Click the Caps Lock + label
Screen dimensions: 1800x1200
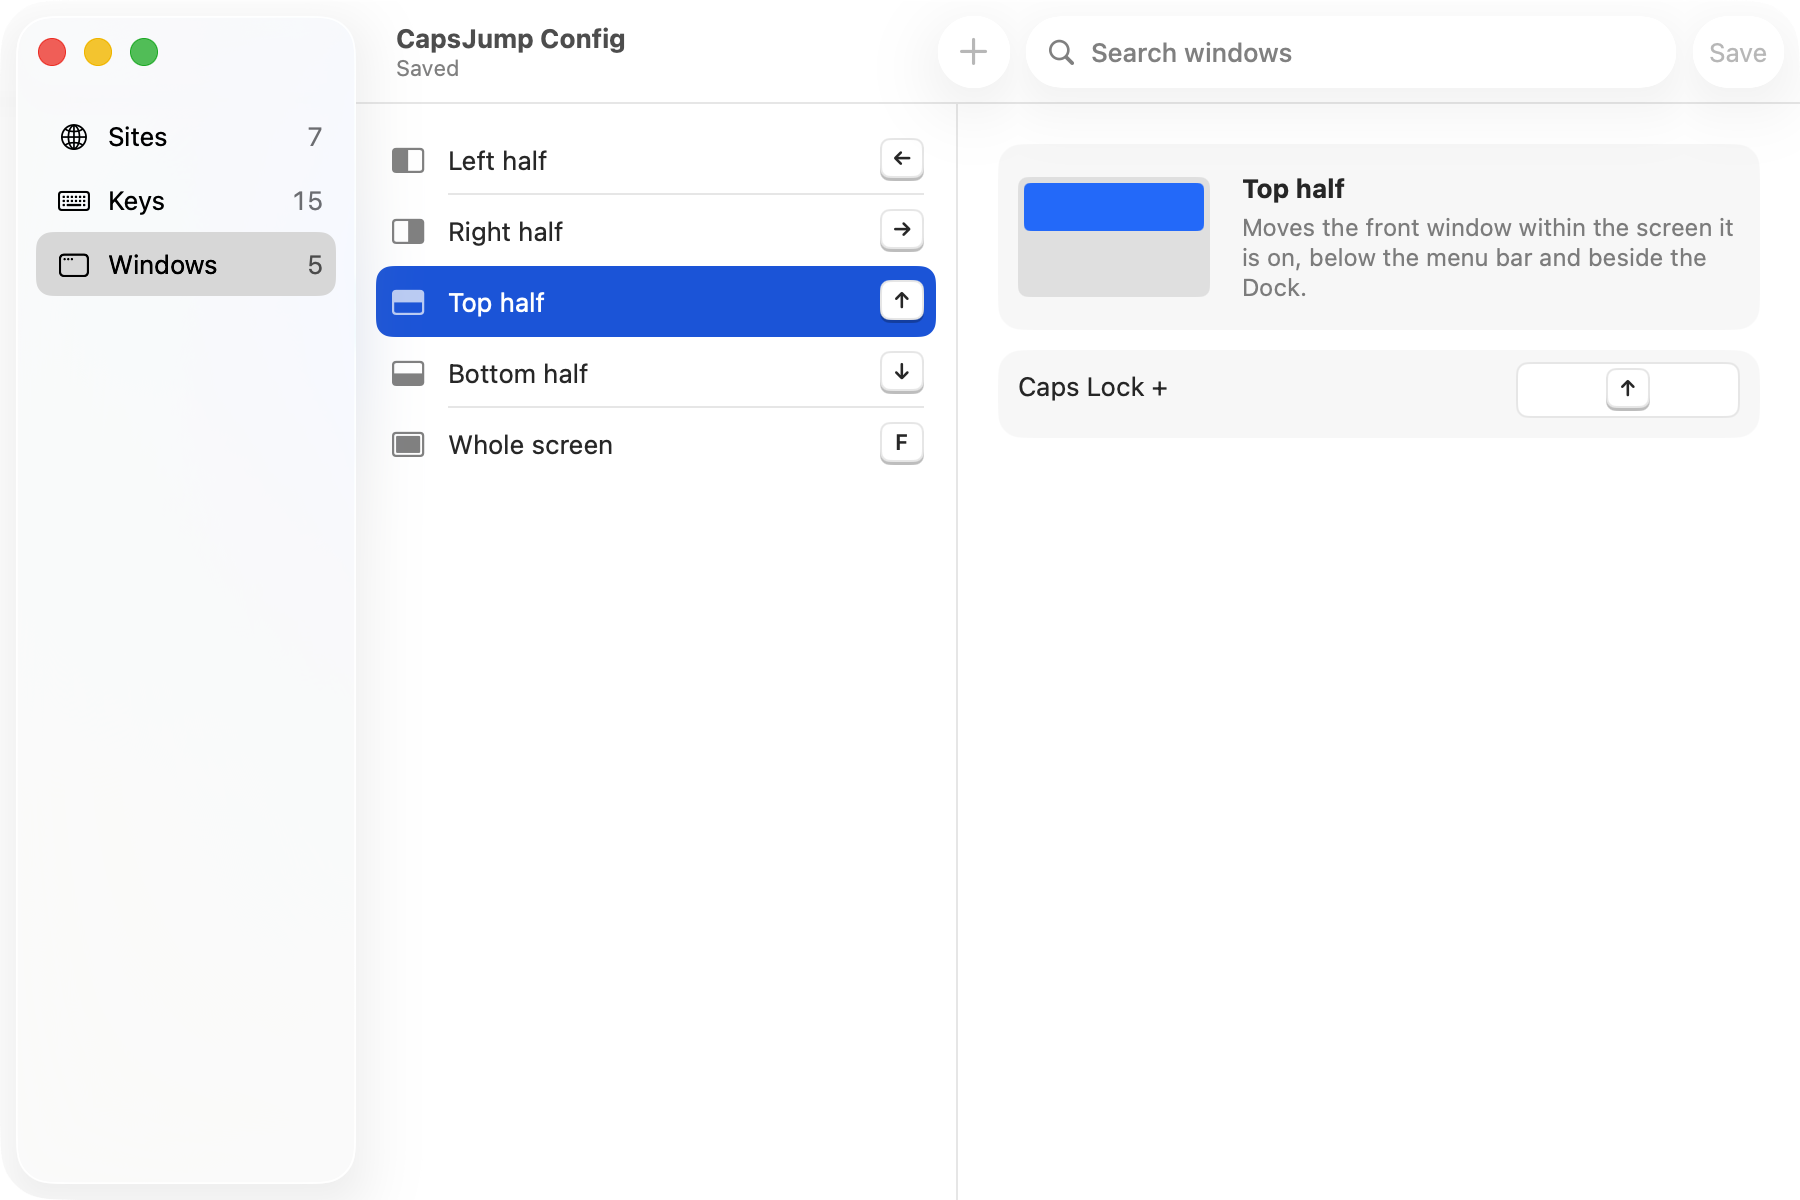tap(1092, 387)
